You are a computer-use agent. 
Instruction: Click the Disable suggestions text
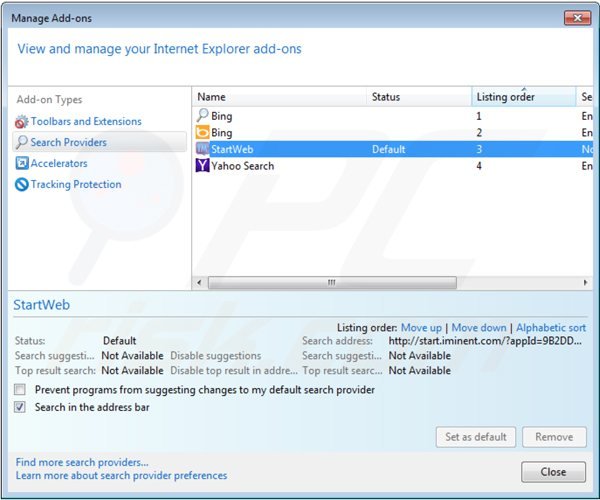(215, 356)
